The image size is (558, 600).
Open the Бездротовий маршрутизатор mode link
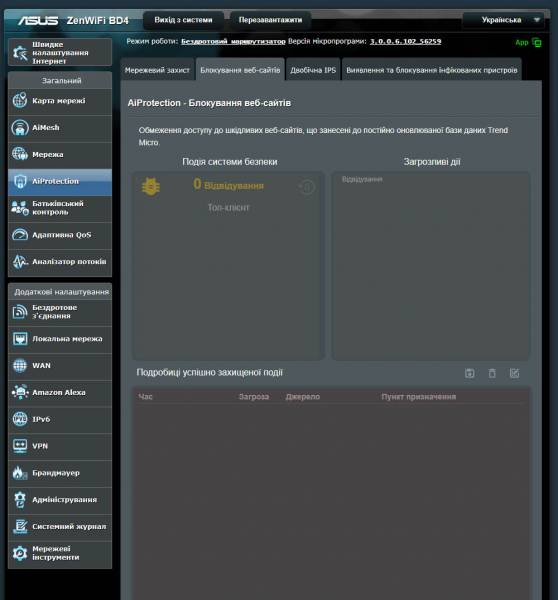233,41
